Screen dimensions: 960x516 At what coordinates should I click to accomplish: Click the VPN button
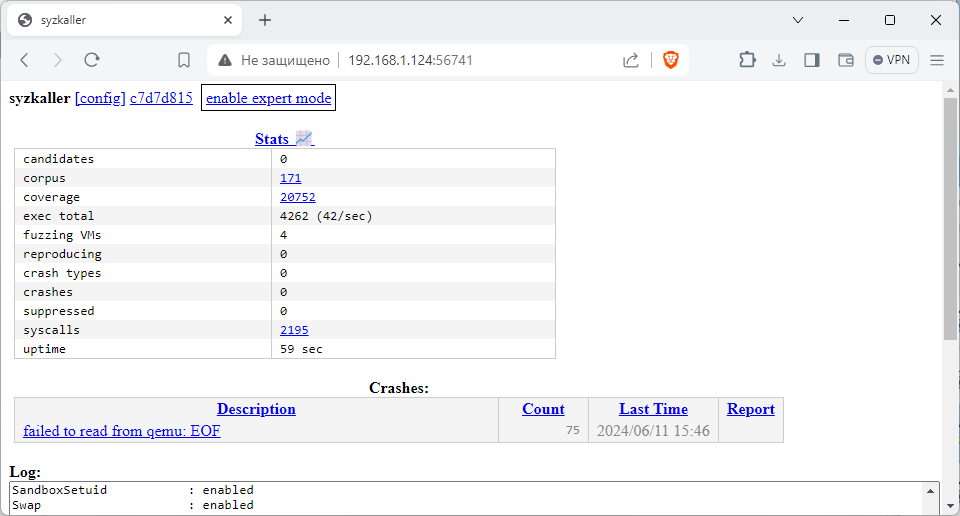tap(891, 60)
